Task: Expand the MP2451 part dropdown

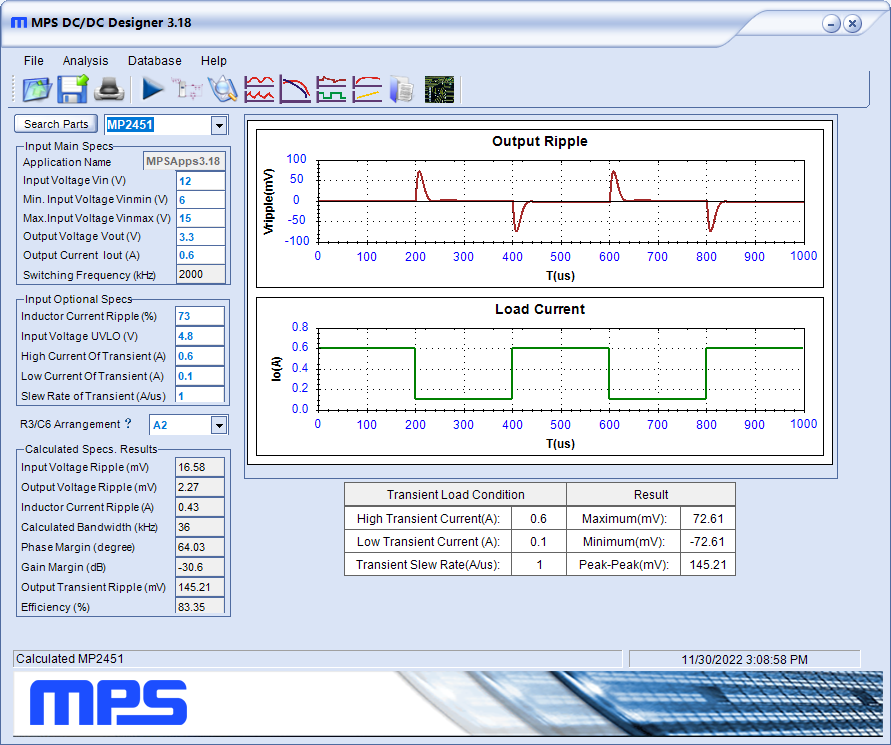Action: click(218, 125)
